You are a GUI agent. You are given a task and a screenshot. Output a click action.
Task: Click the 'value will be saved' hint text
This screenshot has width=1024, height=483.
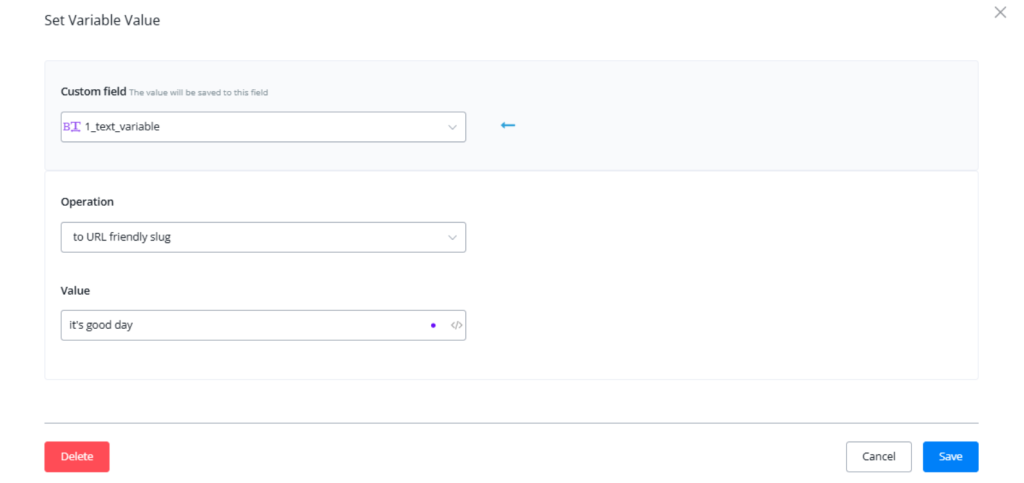point(198,92)
